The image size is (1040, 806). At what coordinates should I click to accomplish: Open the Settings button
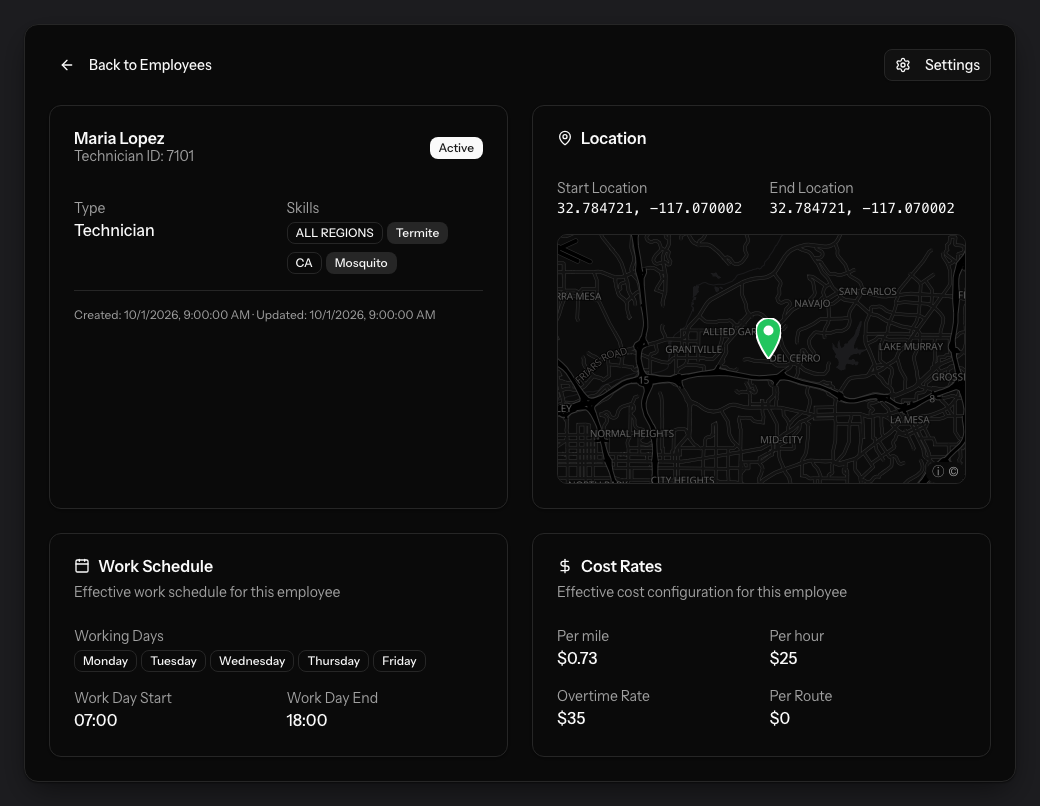(937, 65)
